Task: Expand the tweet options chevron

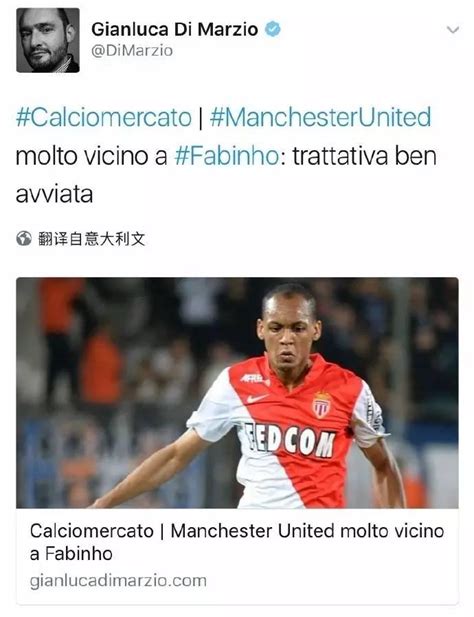Action: coord(453,30)
